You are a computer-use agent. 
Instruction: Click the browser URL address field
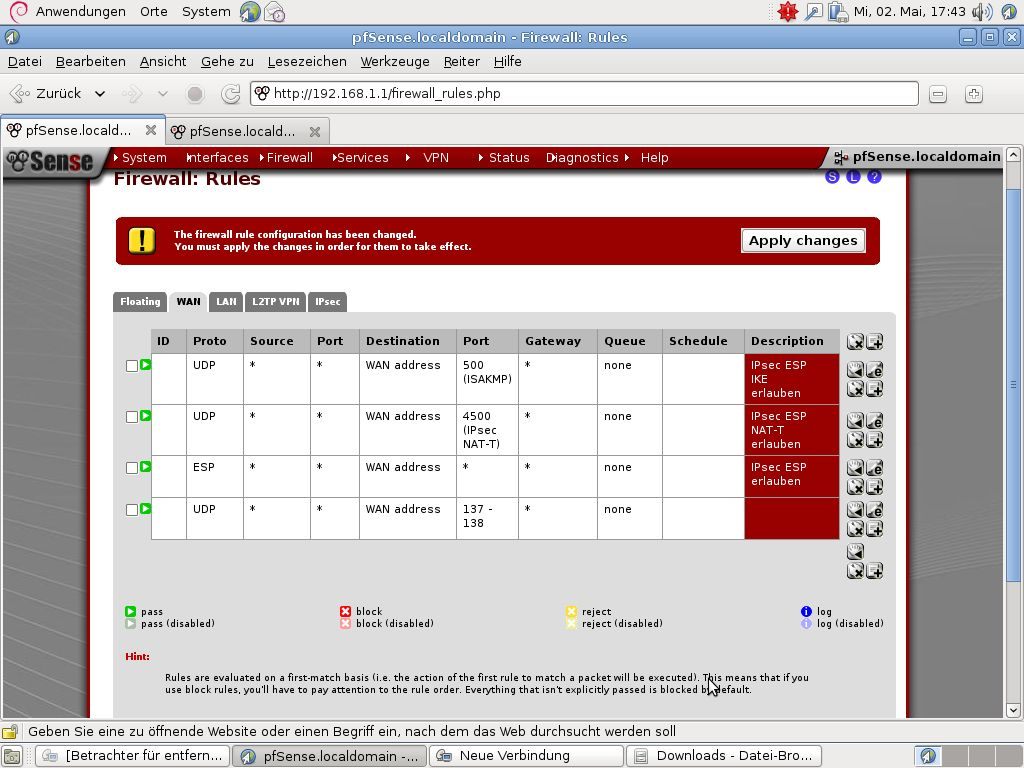tap(584, 93)
